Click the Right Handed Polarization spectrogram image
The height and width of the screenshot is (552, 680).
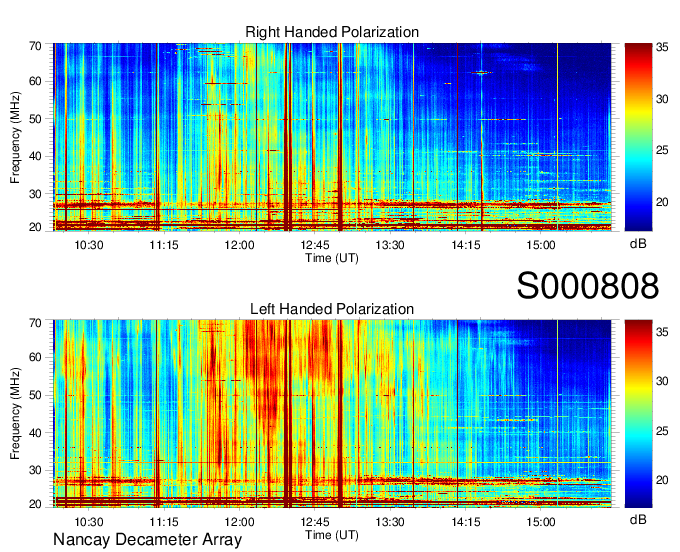pos(332,137)
